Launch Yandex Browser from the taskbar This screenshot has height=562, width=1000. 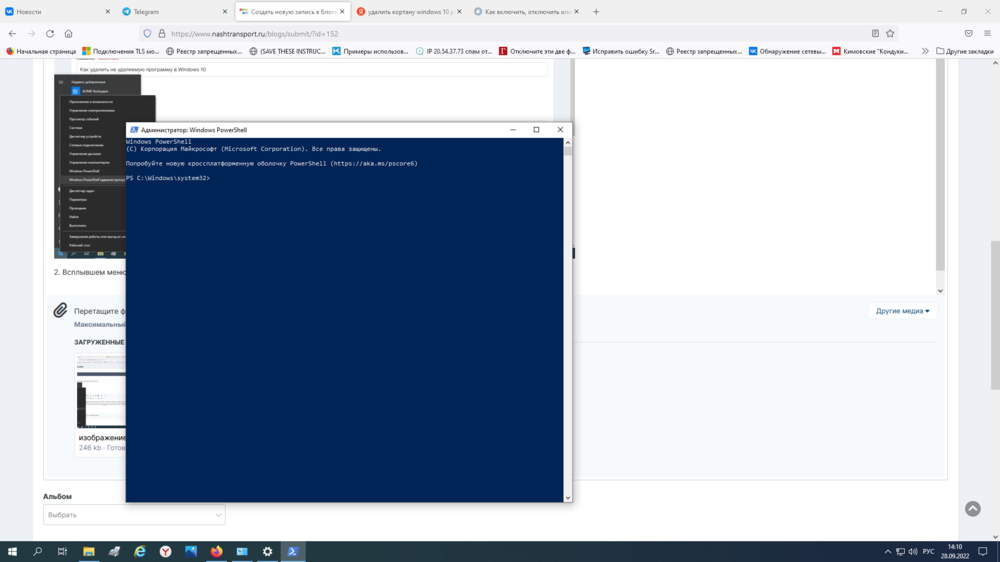(x=165, y=551)
